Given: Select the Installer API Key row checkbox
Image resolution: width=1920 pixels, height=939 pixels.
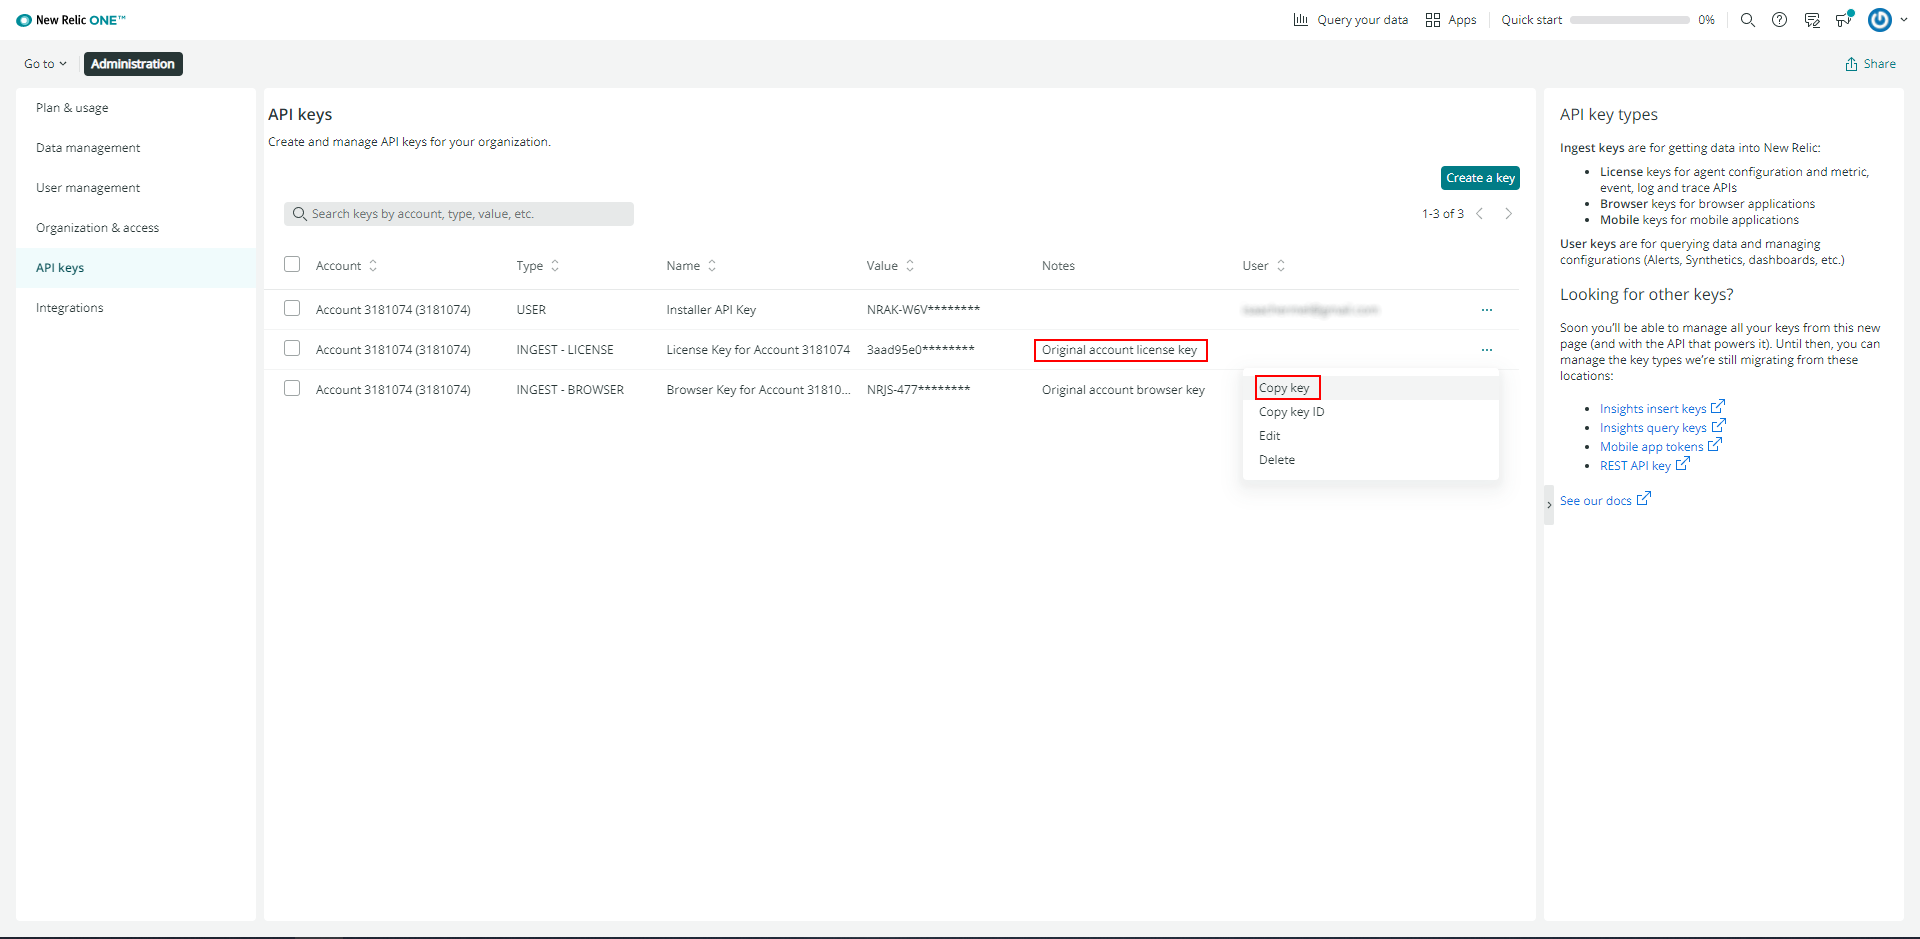Looking at the screenshot, I should pos(292,309).
